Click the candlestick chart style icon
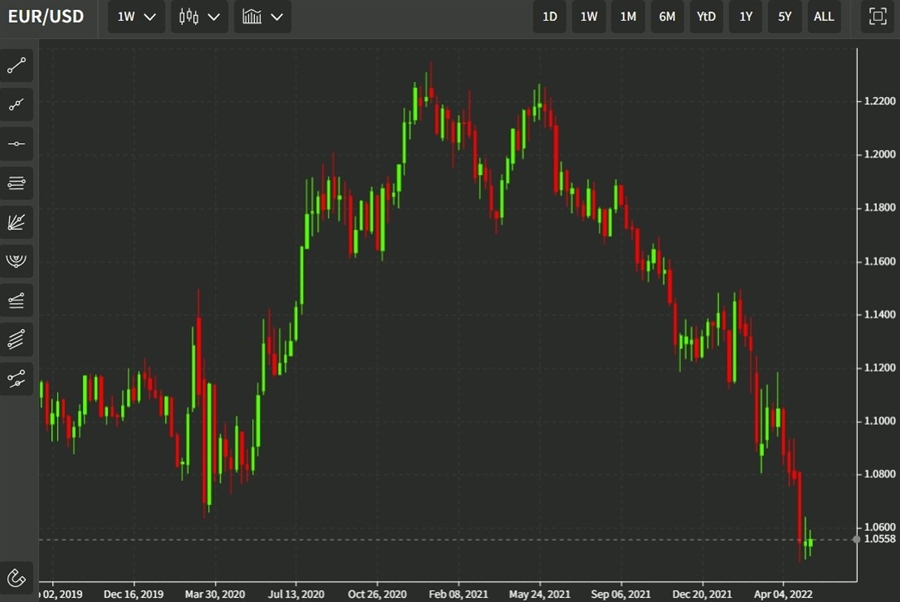This screenshot has width=900, height=602. coord(191,16)
